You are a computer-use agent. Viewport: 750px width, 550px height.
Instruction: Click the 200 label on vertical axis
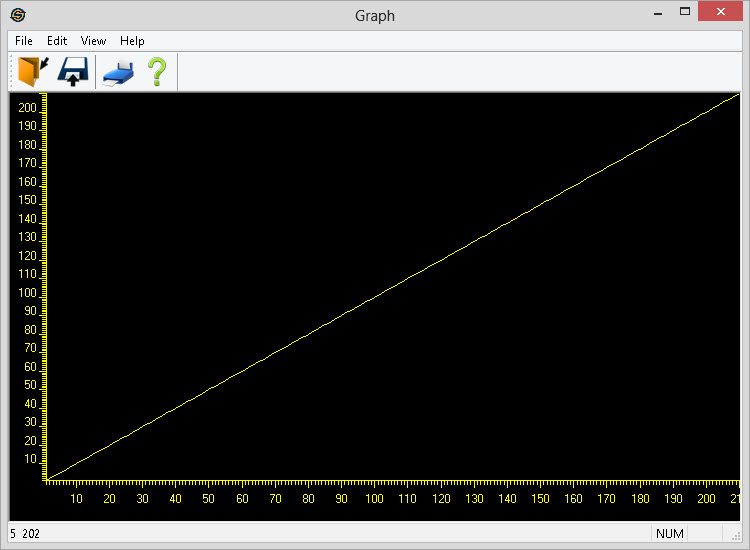[x=27, y=108]
